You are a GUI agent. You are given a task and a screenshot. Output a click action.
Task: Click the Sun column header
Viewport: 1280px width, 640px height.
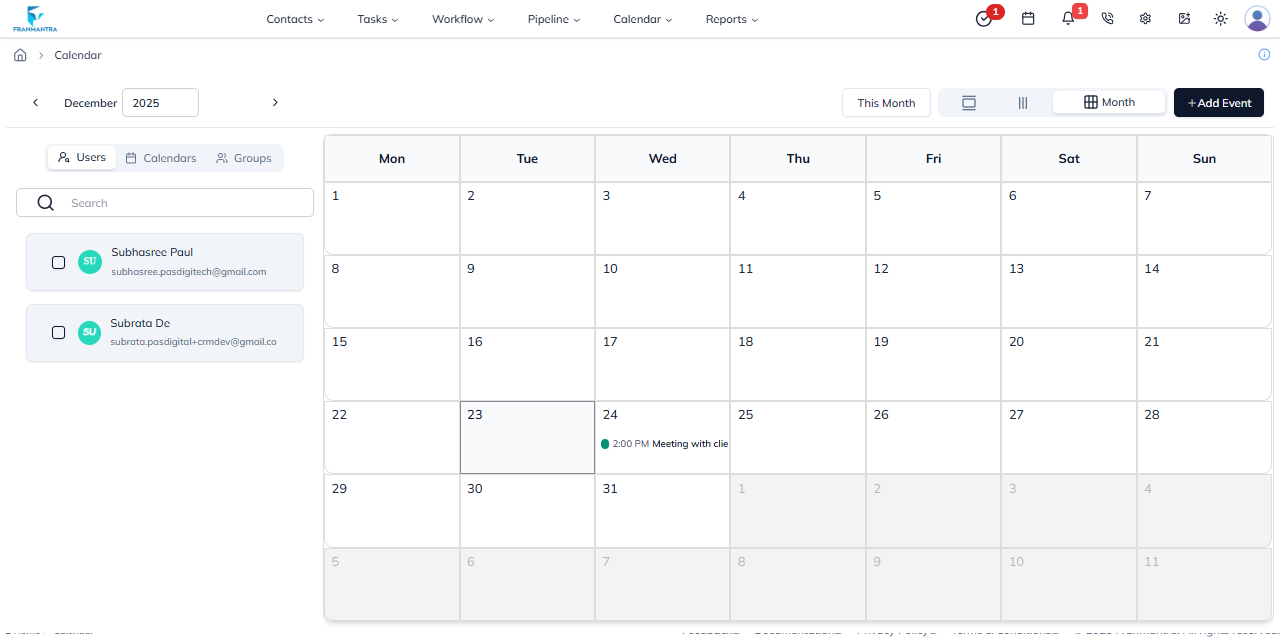pos(1204,158)
